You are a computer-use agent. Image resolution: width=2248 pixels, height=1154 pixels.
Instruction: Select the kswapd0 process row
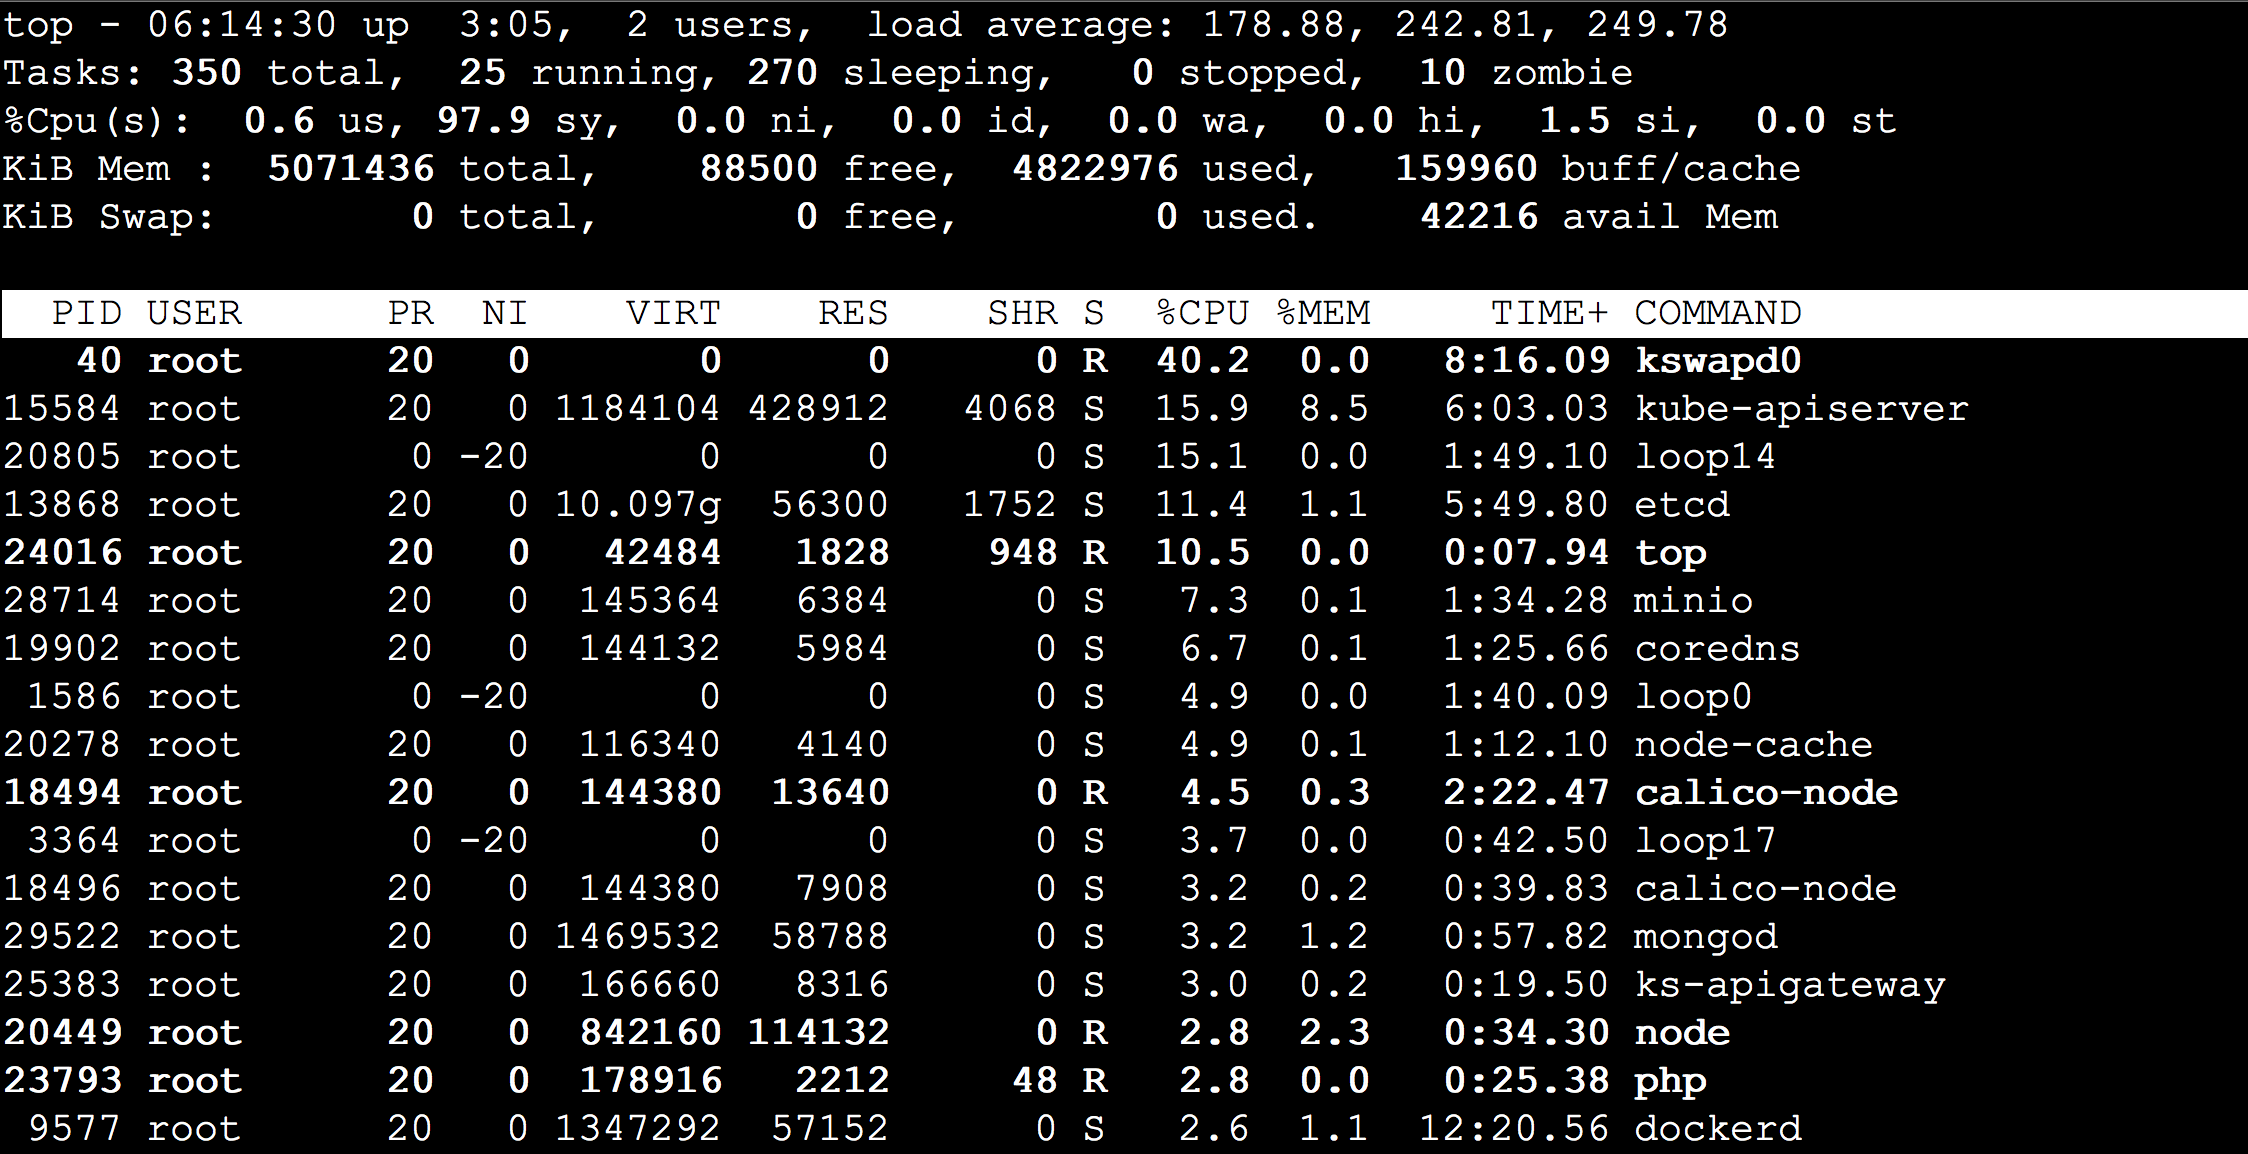(x=1717, y=361)
